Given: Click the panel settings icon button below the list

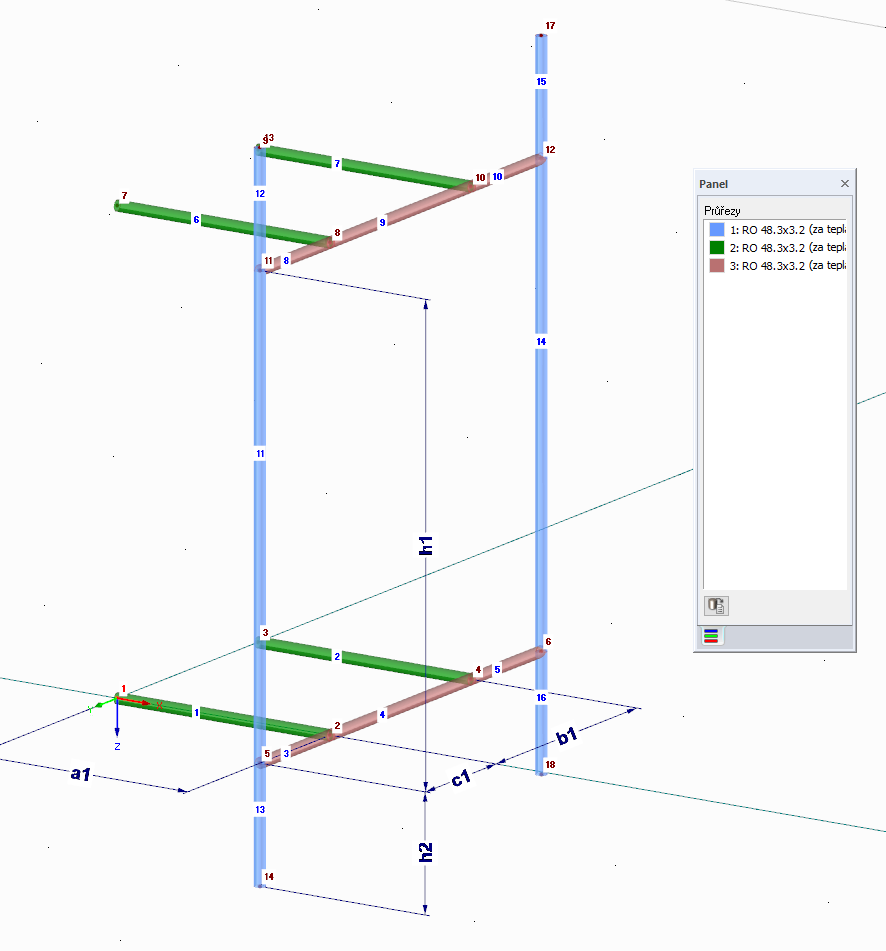Looking at the screenshot, I should click(x=716, y=605).
